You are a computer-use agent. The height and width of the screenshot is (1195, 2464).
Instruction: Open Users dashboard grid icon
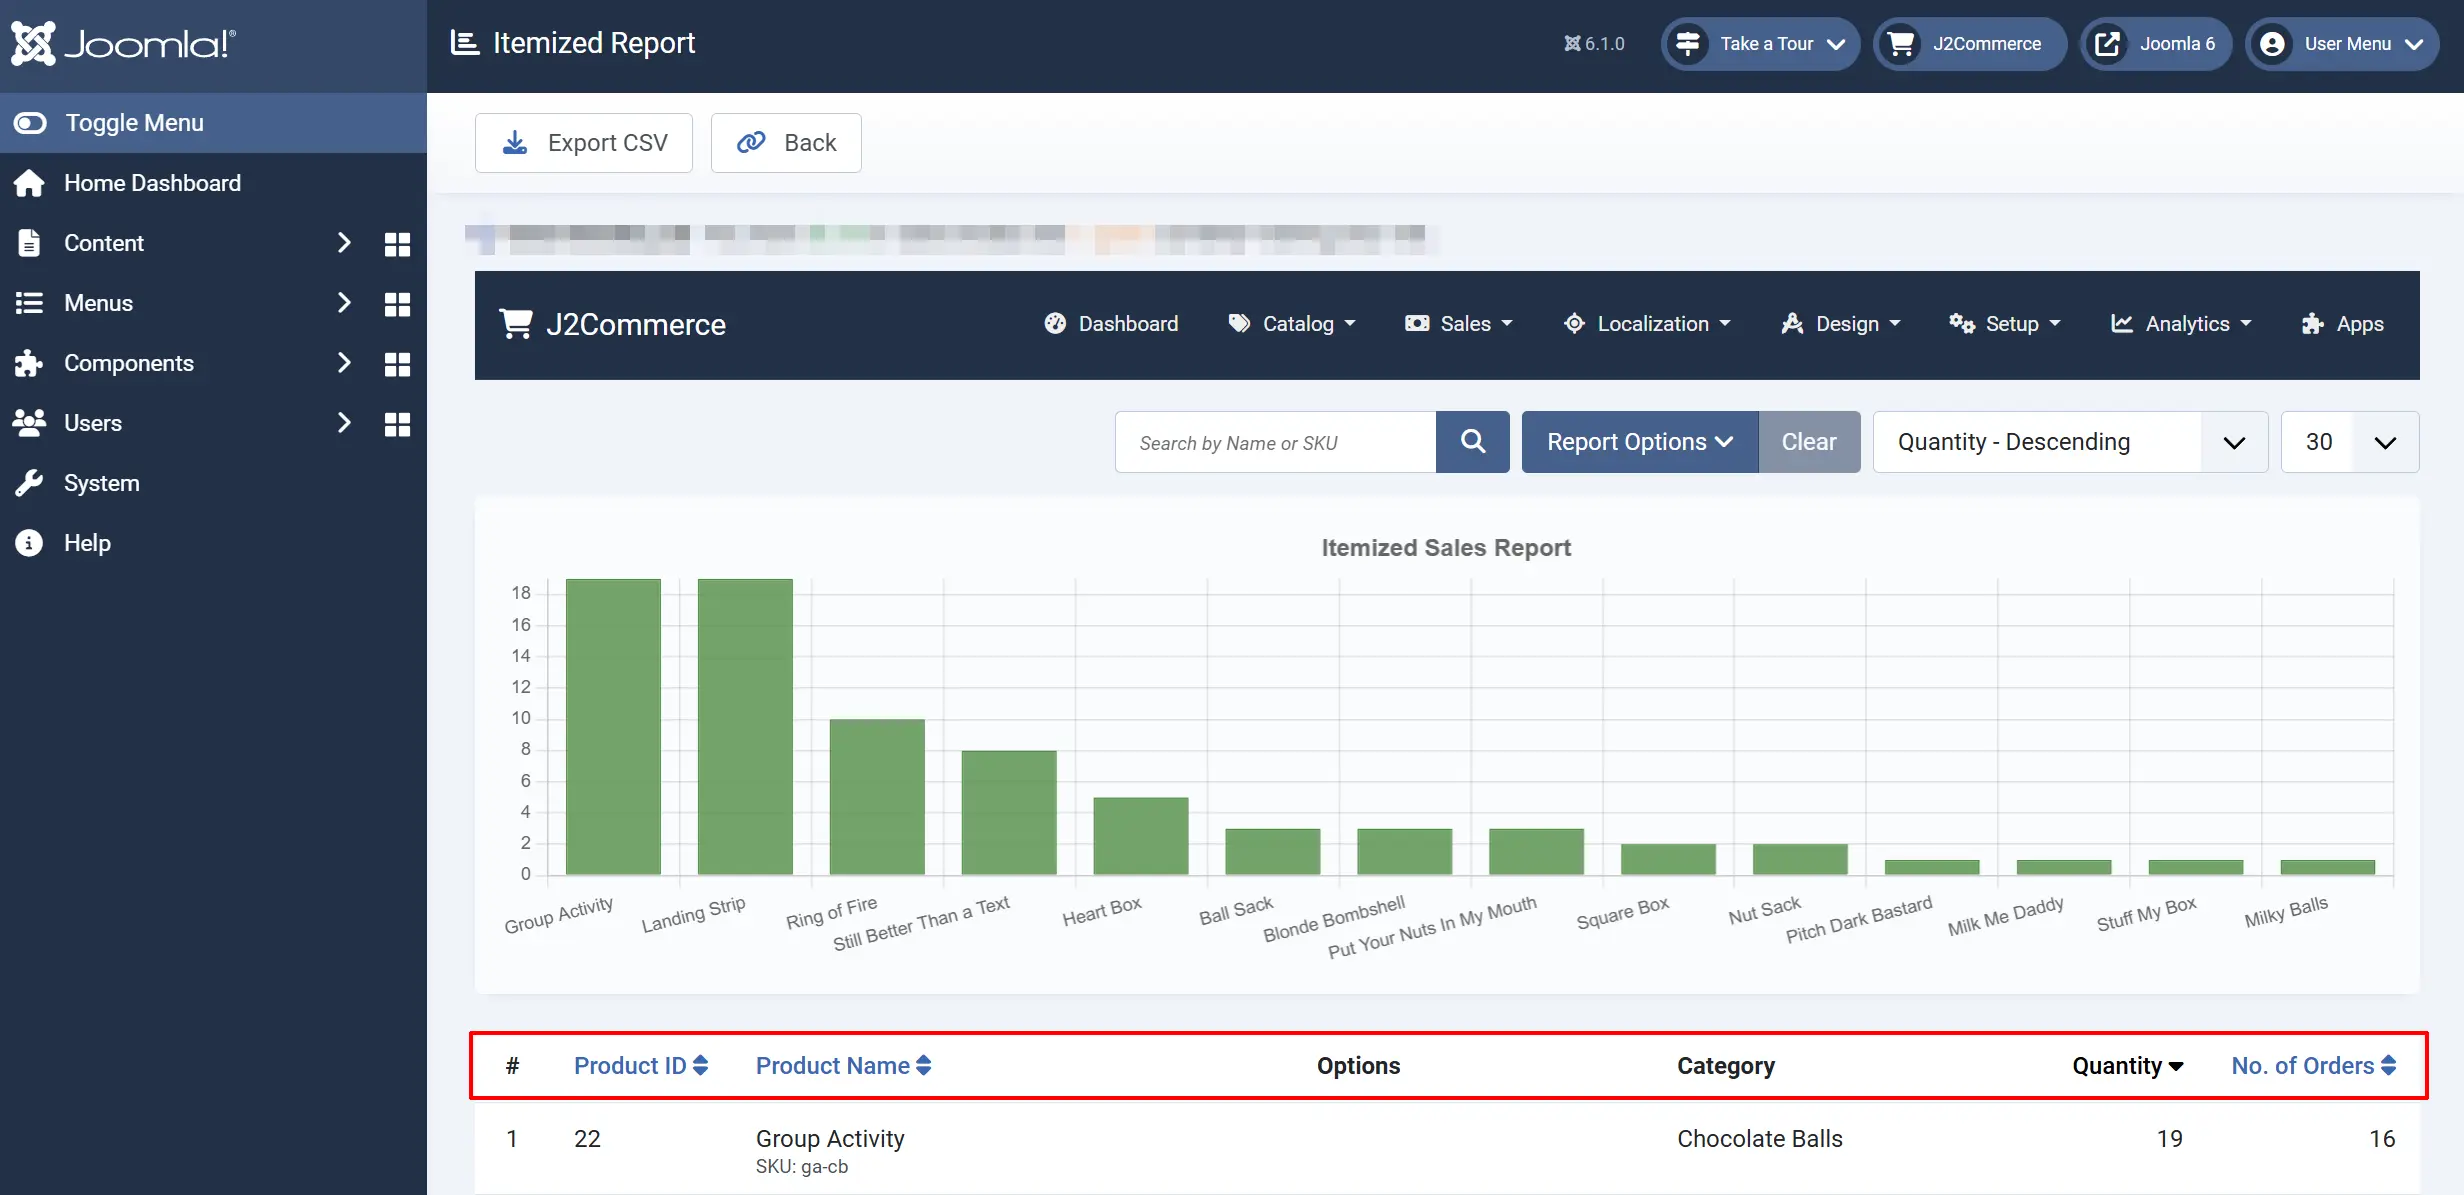point(397,424)
